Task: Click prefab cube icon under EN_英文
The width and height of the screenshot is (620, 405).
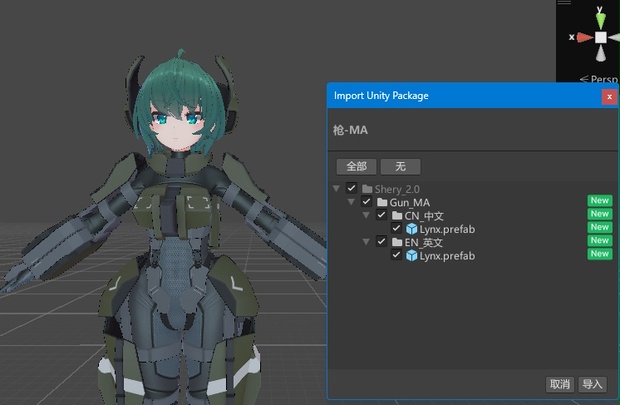Action: pos(412,255)
